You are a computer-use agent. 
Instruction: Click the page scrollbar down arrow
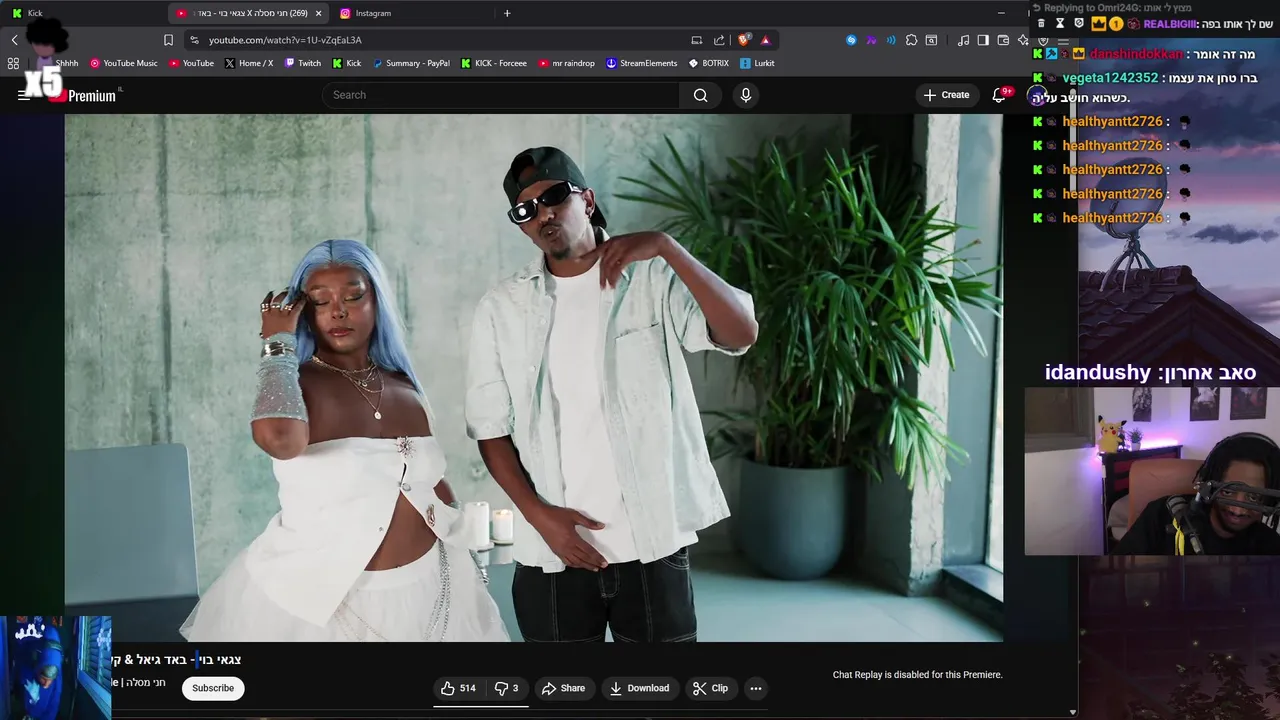coord(1072,712)
